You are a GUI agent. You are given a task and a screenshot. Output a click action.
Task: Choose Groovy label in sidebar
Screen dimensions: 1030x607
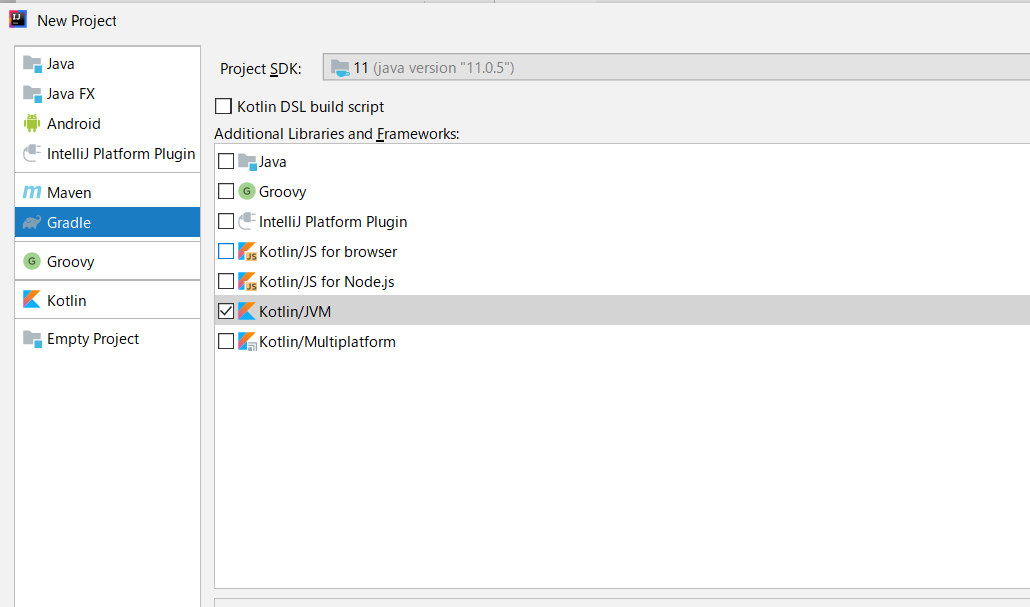(x=70, y=261)
